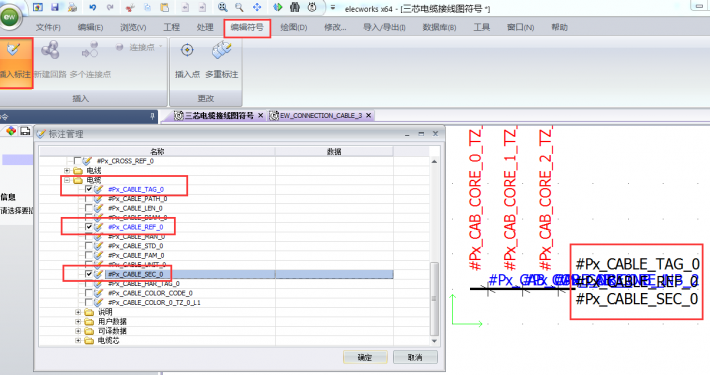Uncheck the #Px_CABLE_REF_0 checkbox
This screenshot has width=710, height=375.
89,226
